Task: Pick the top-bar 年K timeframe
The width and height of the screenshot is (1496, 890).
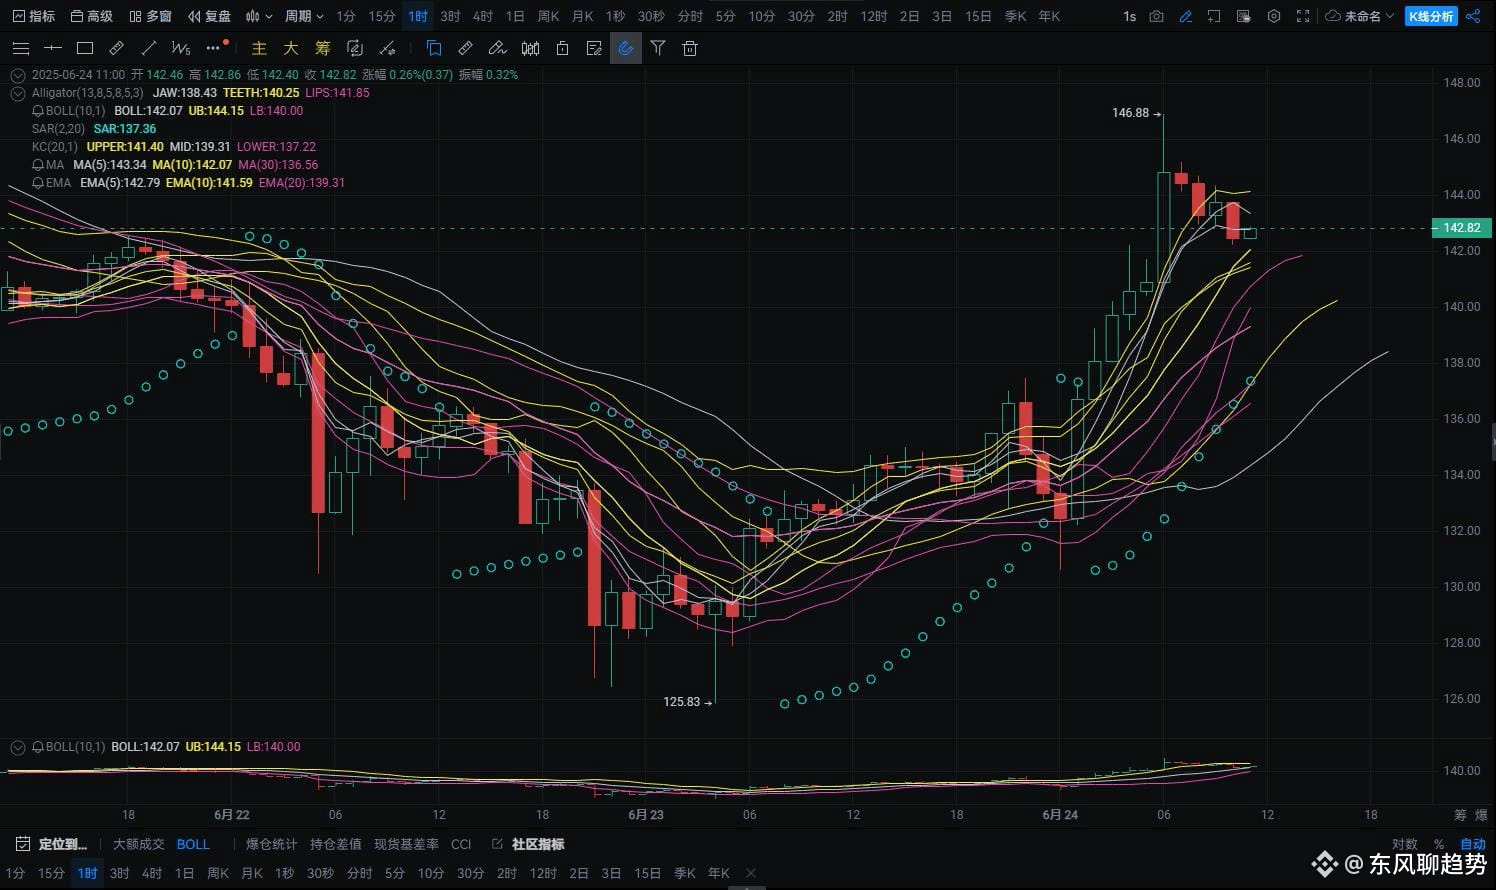Action: click(x=1049, y=16)
